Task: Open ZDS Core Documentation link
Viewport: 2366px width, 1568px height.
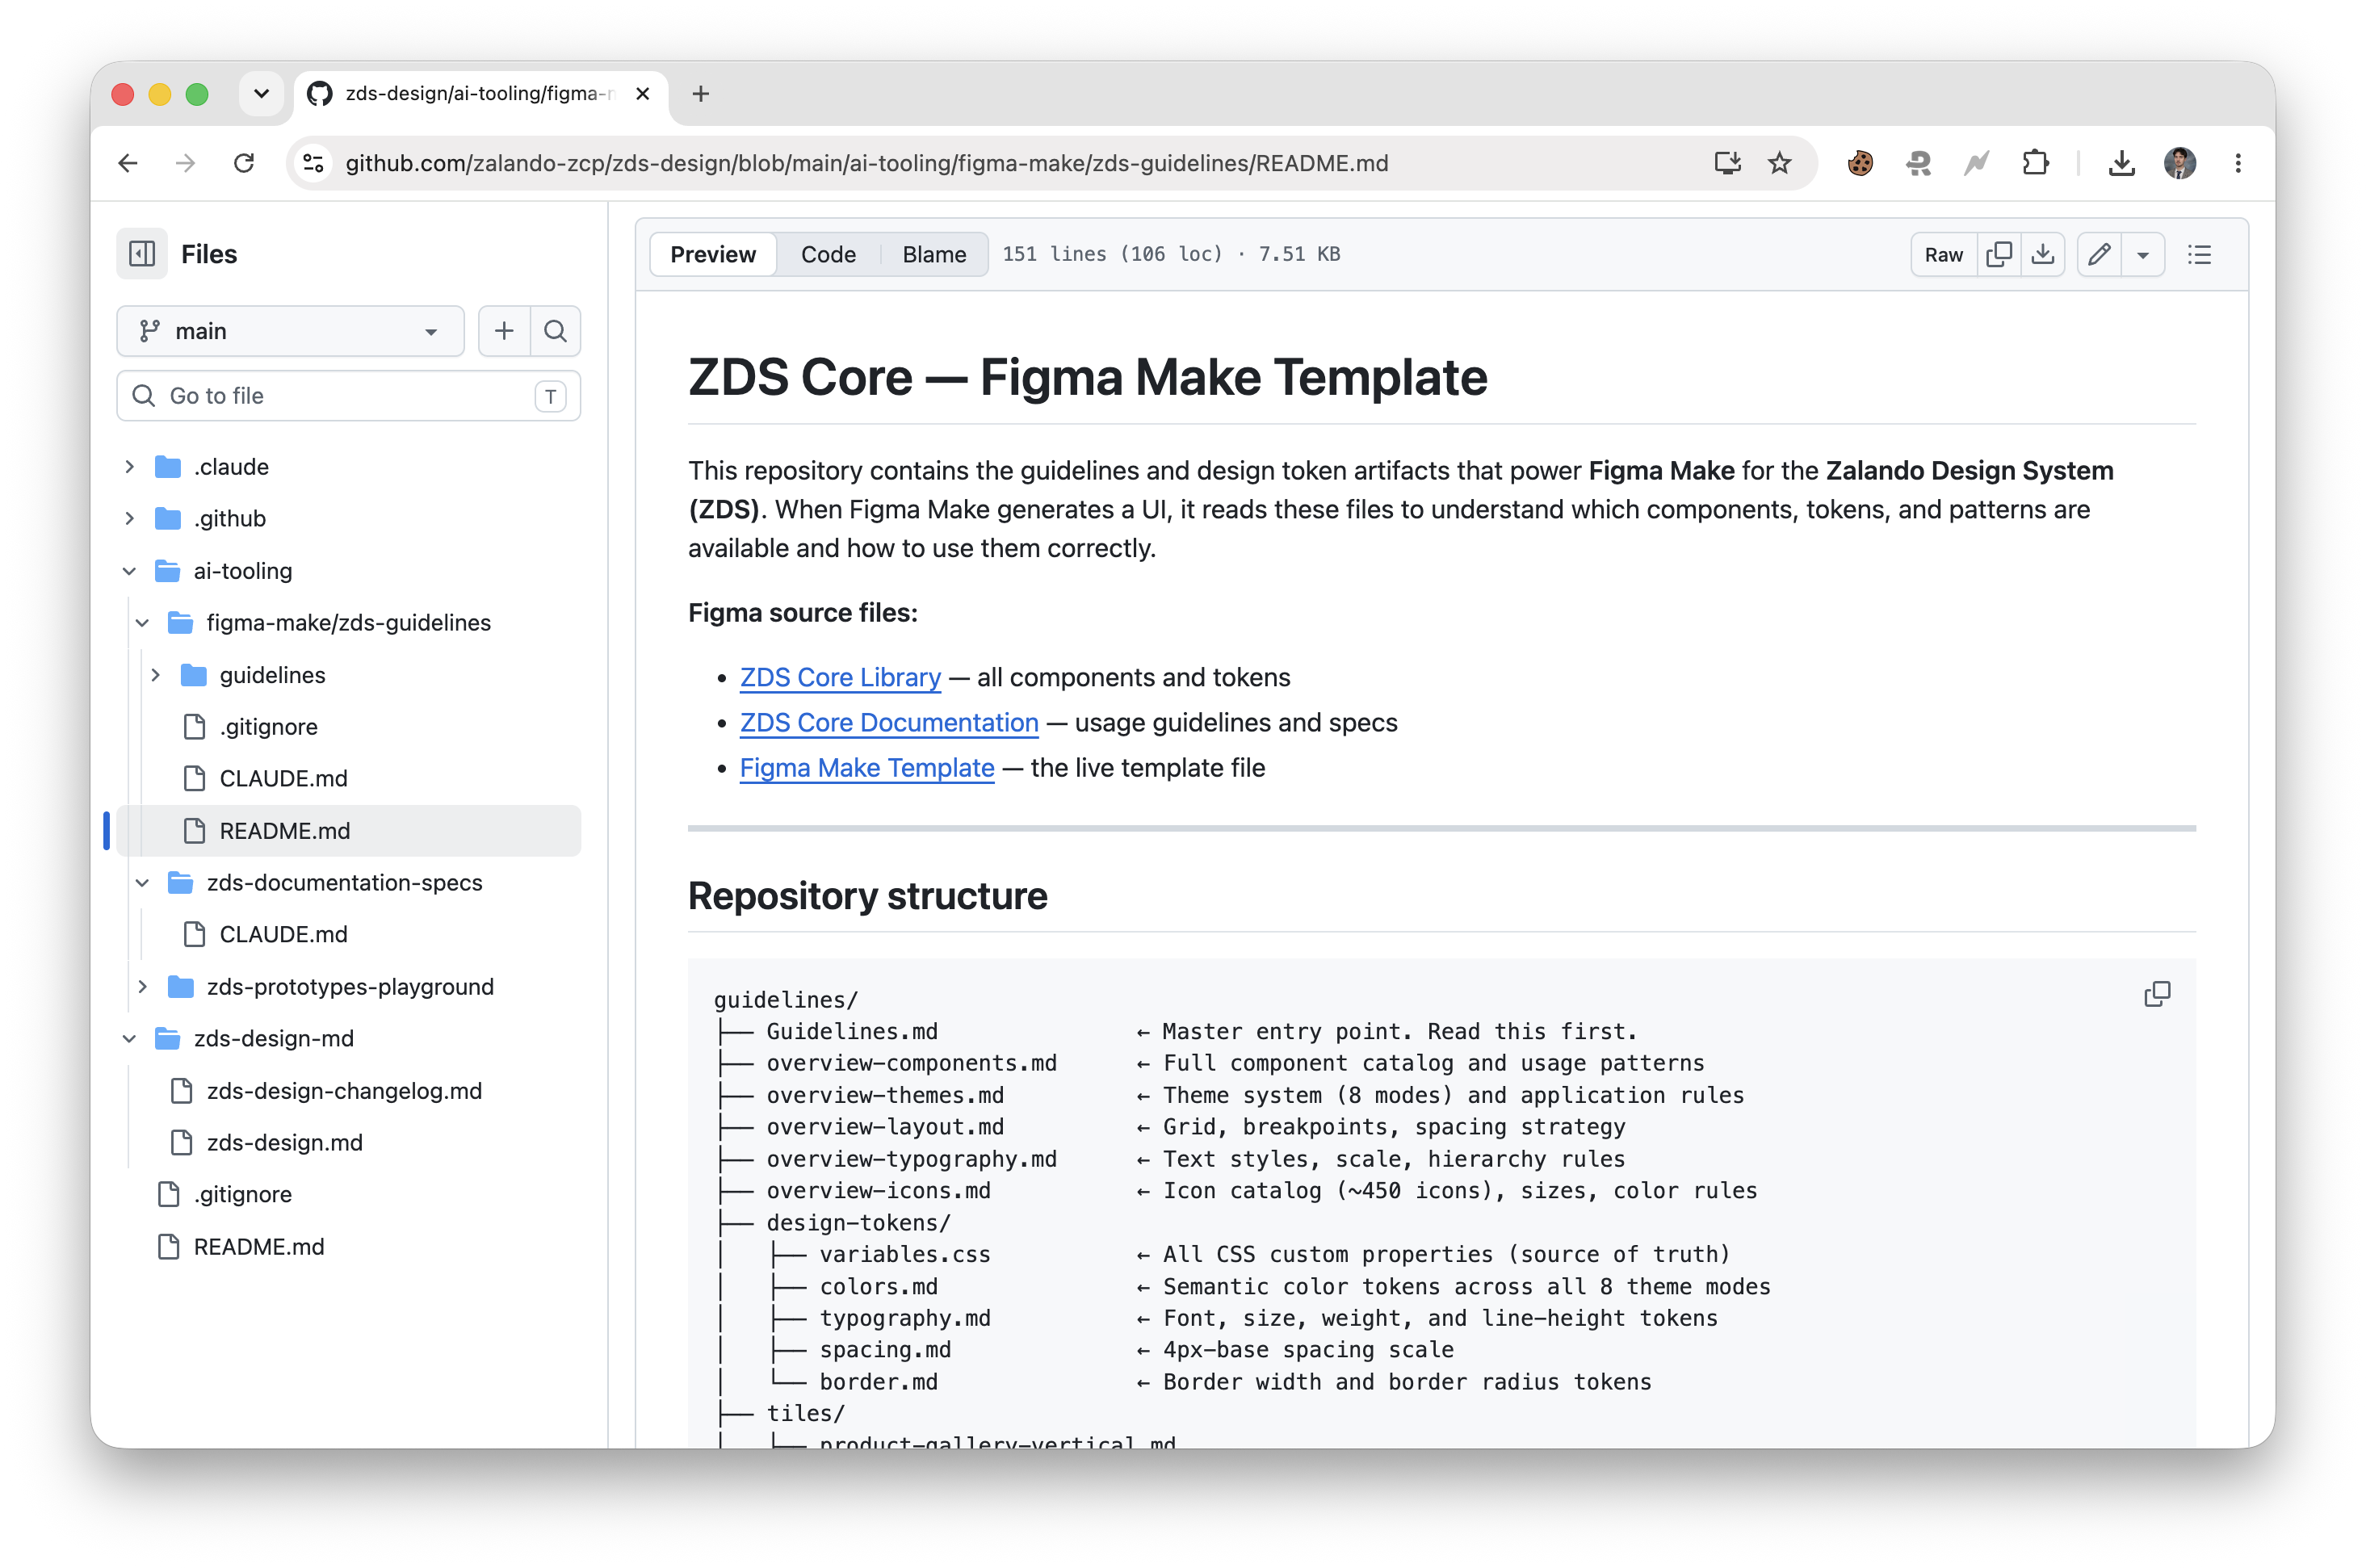Action: tap(889, 723)
